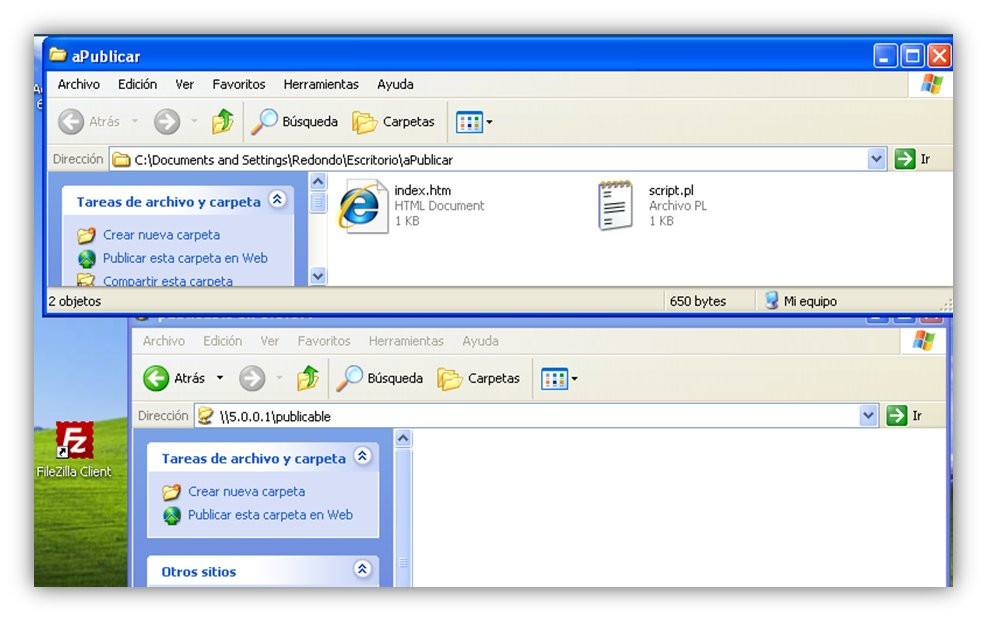
Task: Click the Windows flag logo in aPublicar window
Action: coord(932,84)
